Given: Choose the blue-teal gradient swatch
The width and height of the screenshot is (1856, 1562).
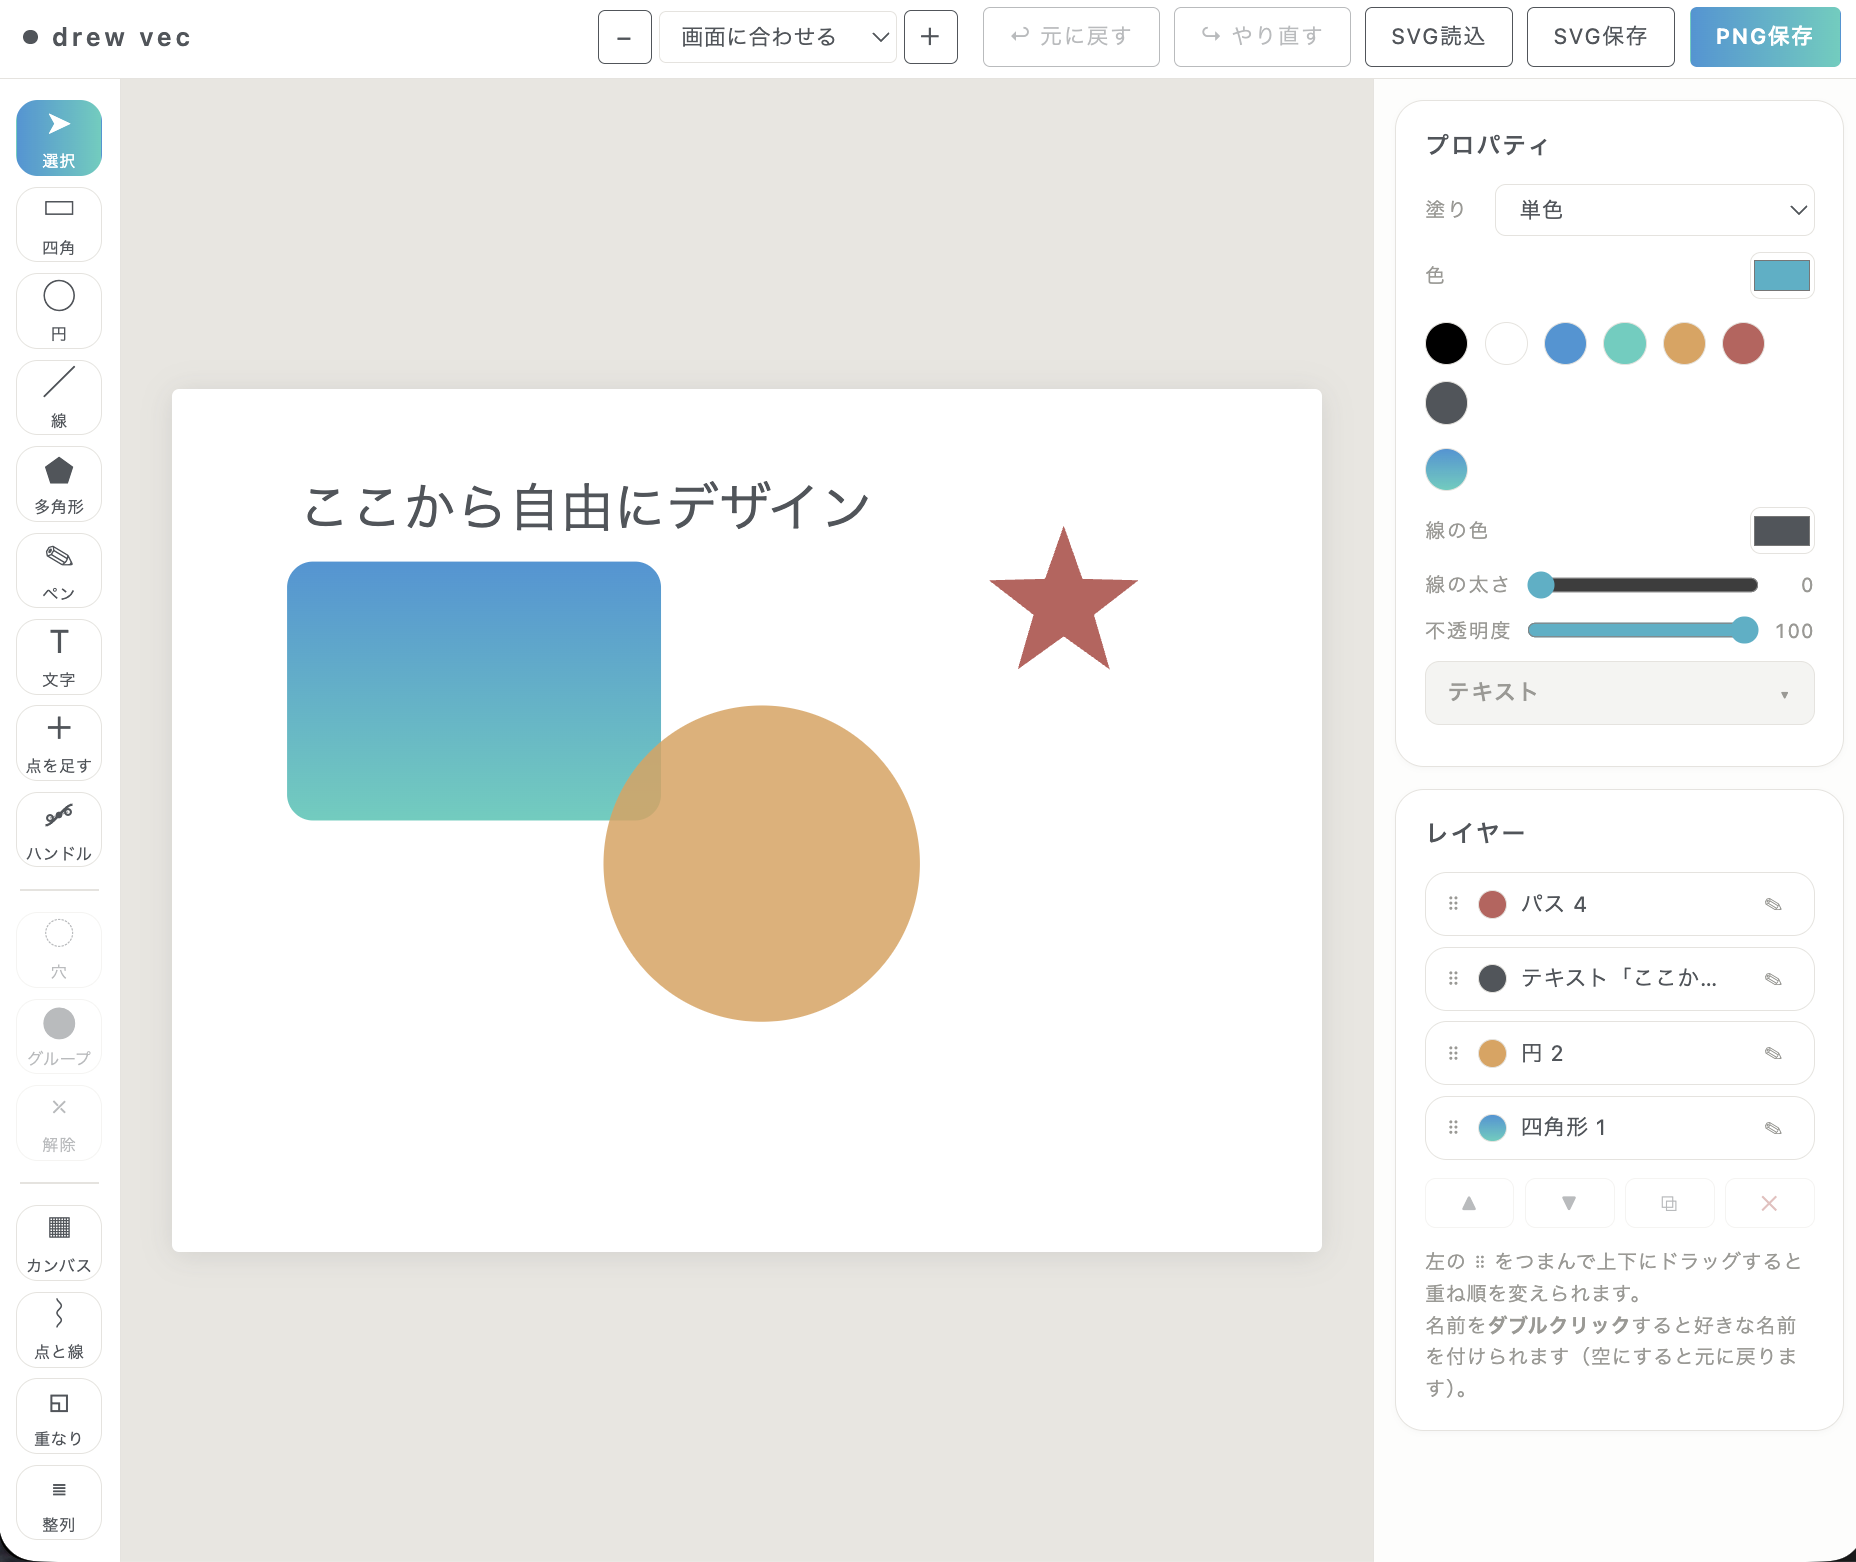Looking at the screenshot, I should pos(1446,469).
